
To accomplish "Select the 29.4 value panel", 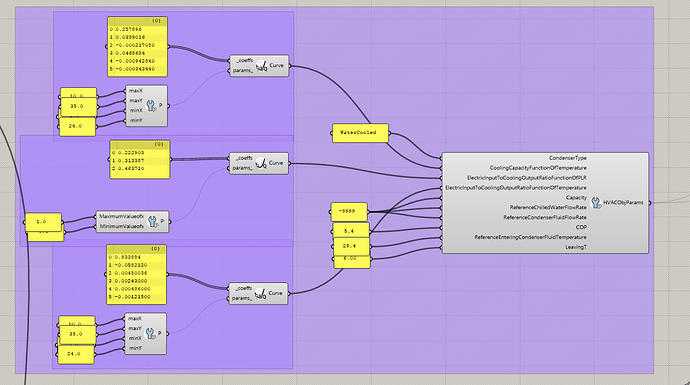I will [351, 246].
